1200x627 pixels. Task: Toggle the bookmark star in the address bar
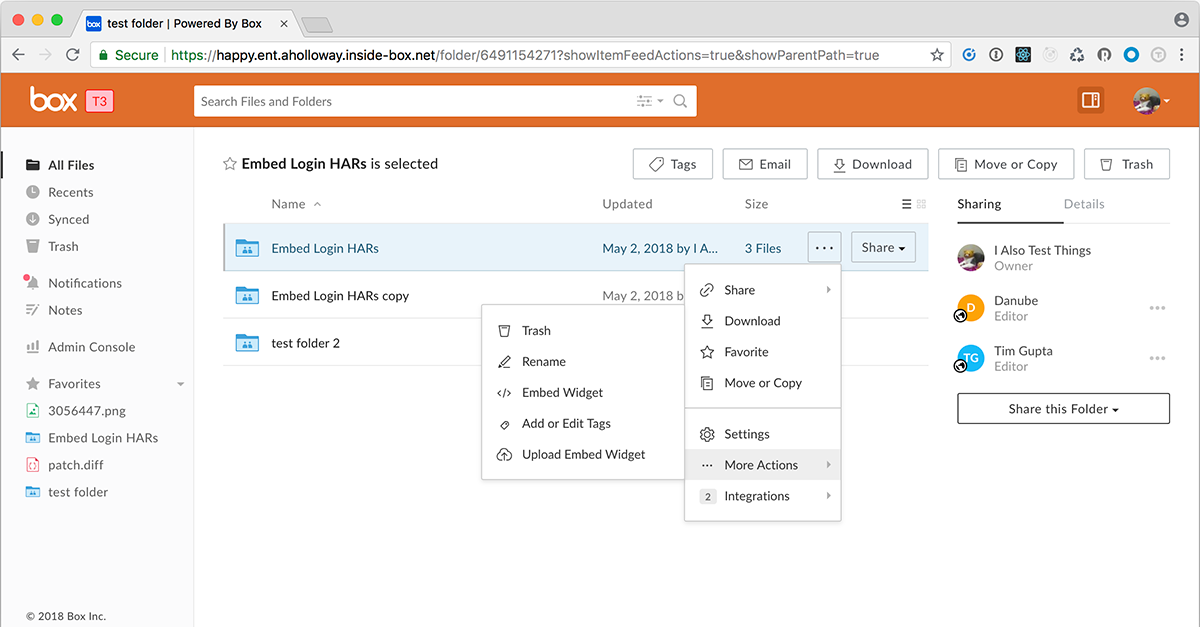point(937,55)
